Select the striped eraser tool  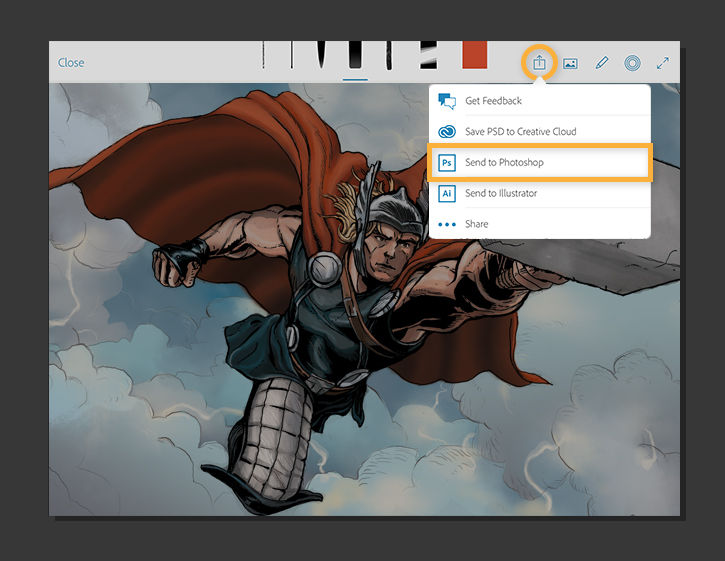pyautogui.click(x=428, y=55)
